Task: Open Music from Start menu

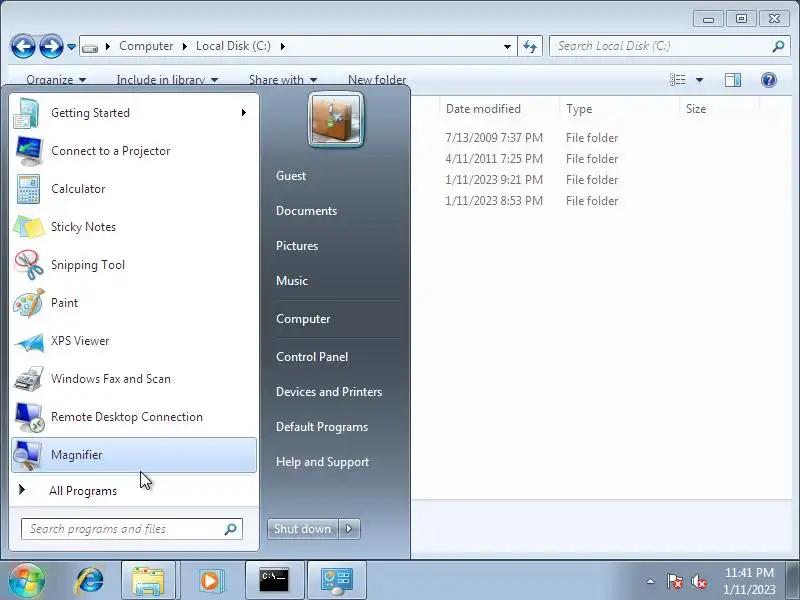Action: coord(292,281)
